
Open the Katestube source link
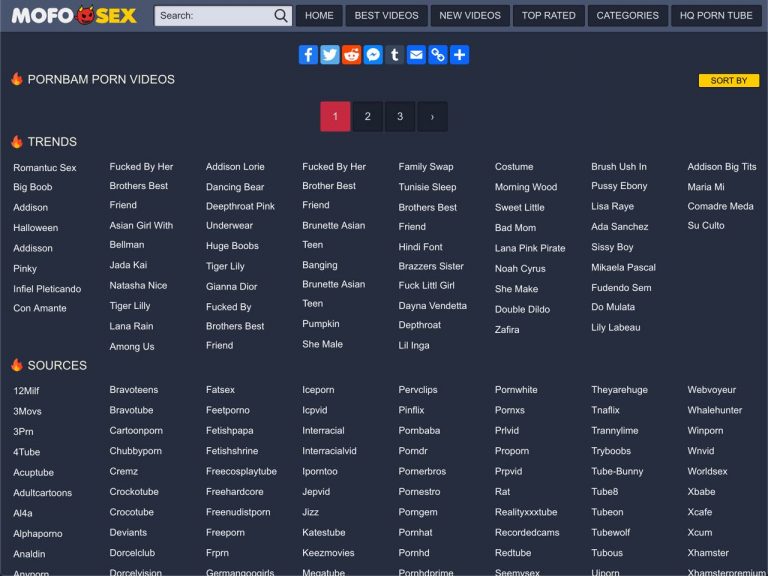323,532
